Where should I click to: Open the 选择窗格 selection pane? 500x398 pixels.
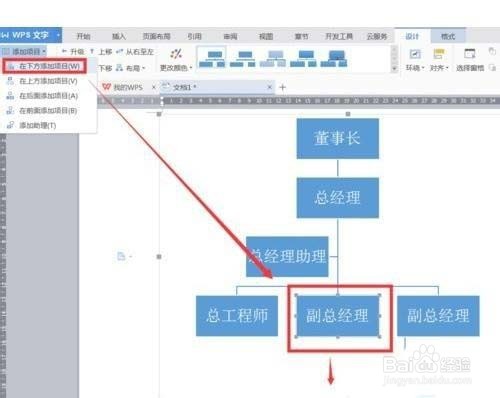point(470,60)
